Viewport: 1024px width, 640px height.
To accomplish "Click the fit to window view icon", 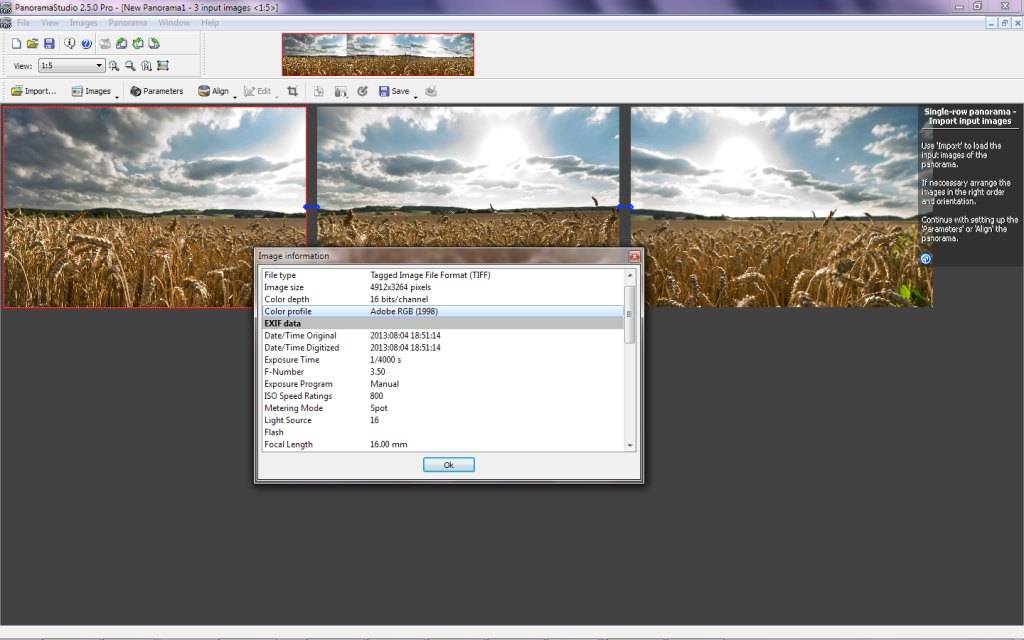I will [x=162, y=66].
